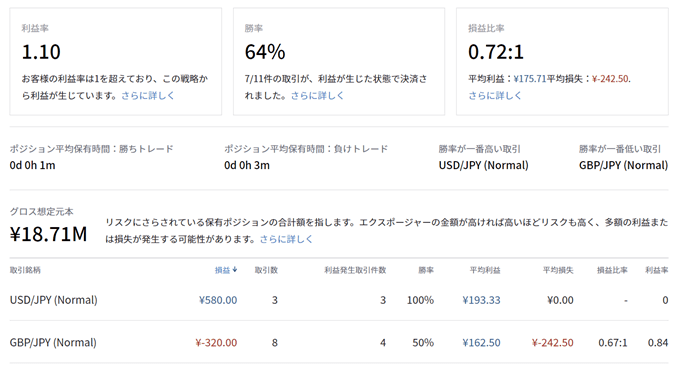
Task: Click GBP/JPY (Normal) under 勝率が一番低い取引
Action: (x=624, y=165)
